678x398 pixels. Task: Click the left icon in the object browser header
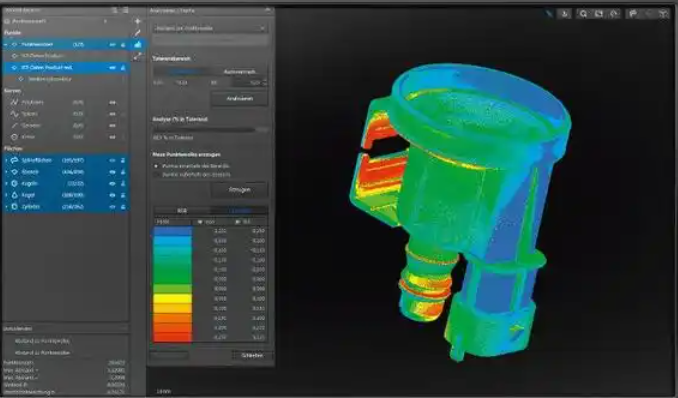tap(115, 10)
